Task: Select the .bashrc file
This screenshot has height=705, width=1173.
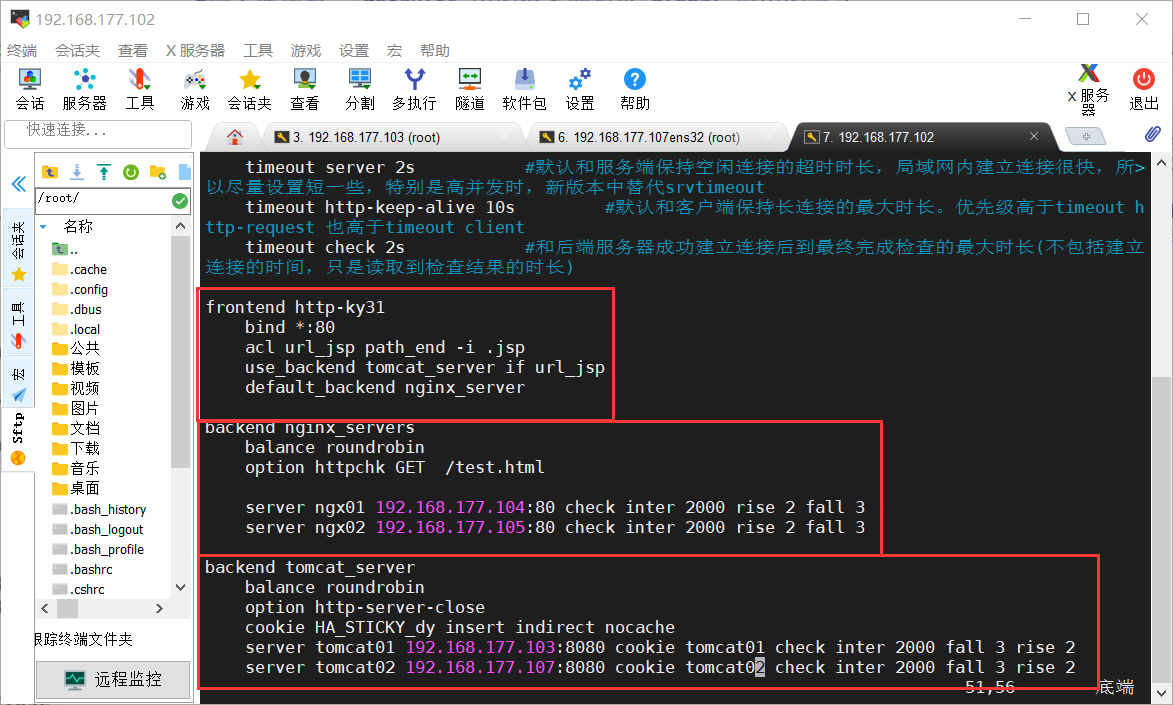Action: [x=82, y=570]
